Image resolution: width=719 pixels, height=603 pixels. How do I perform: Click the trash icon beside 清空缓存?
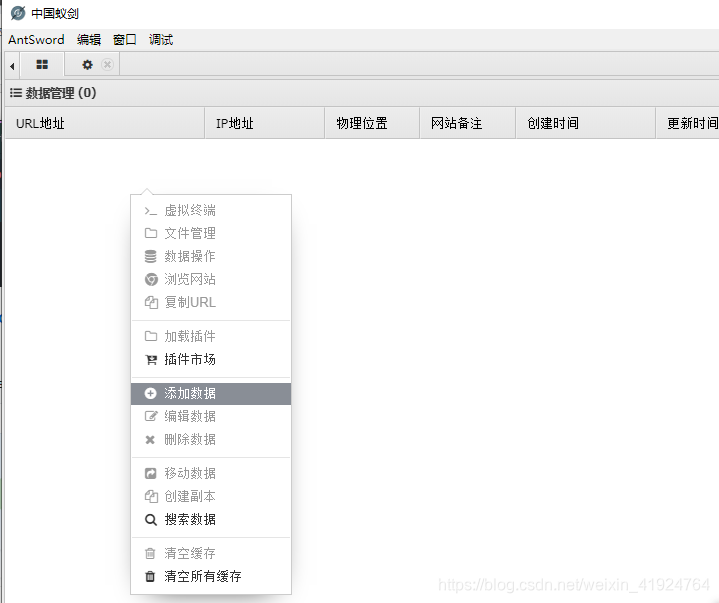pos(150,553)
